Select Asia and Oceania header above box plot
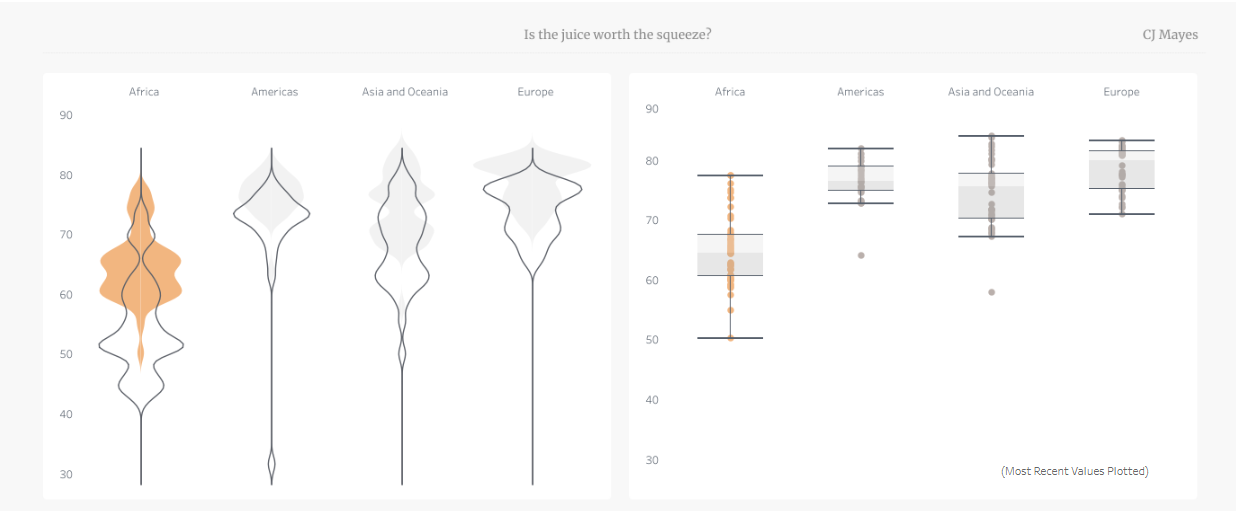Image resolution: width=1236 pixels, height=511 pixels. coord(991,92)
